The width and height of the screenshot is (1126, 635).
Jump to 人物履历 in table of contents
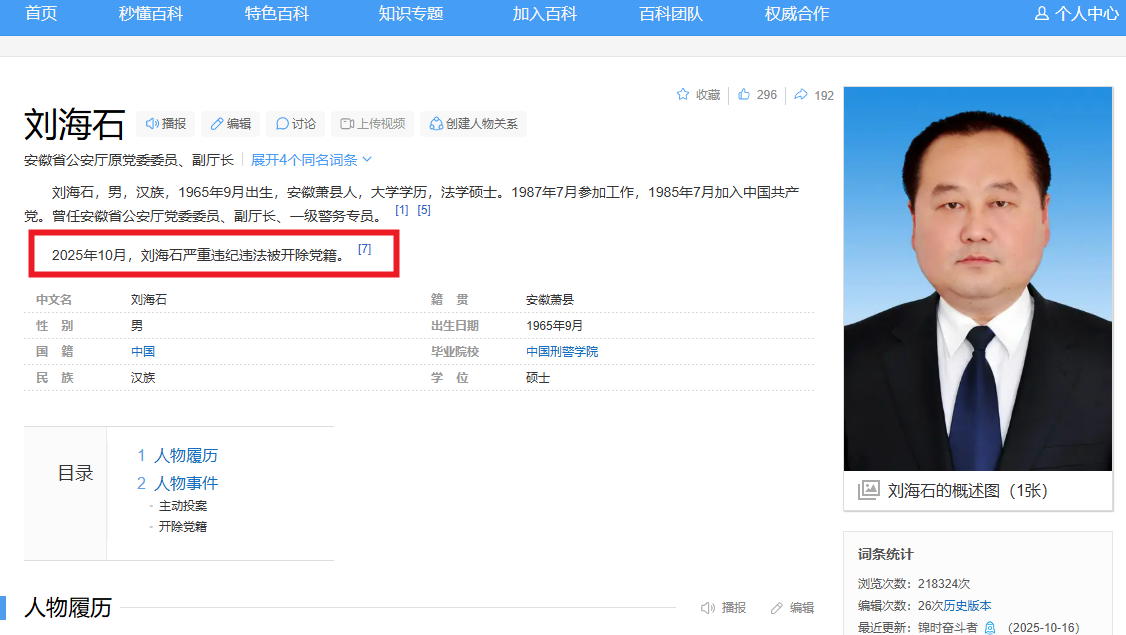(185, 456)
